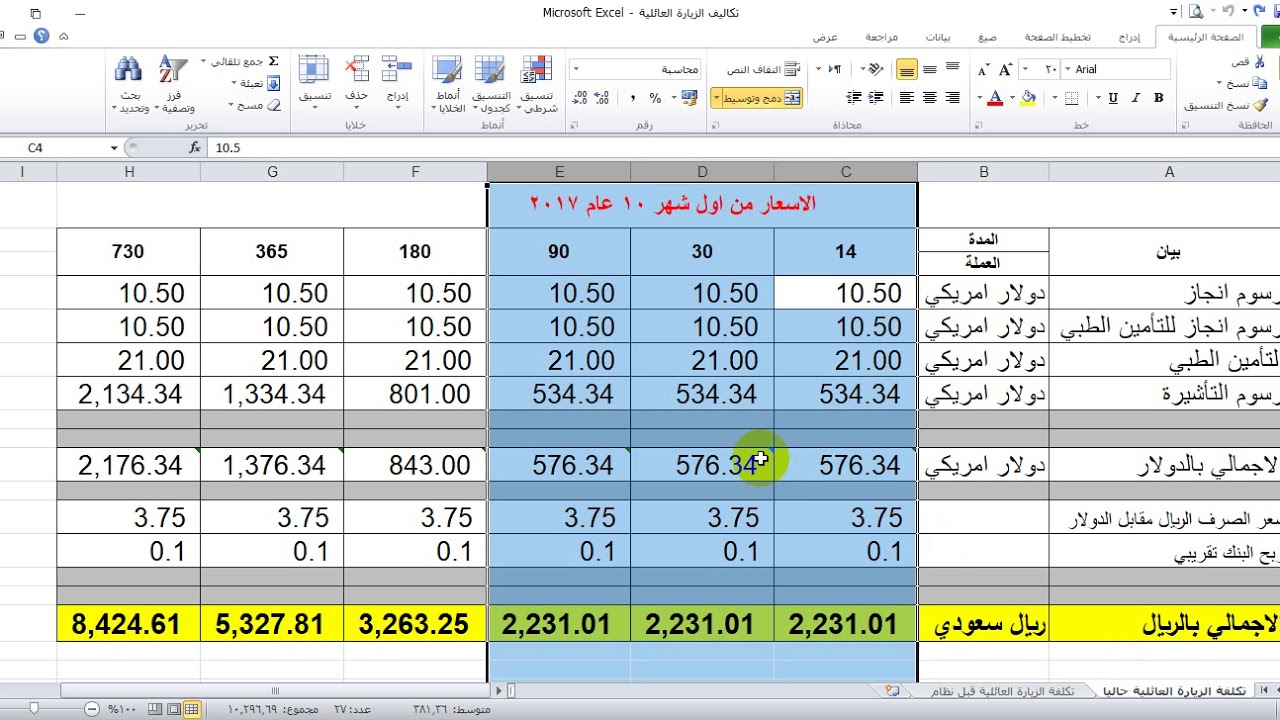Apply the yellow fill color bucket

point(1030,98)
